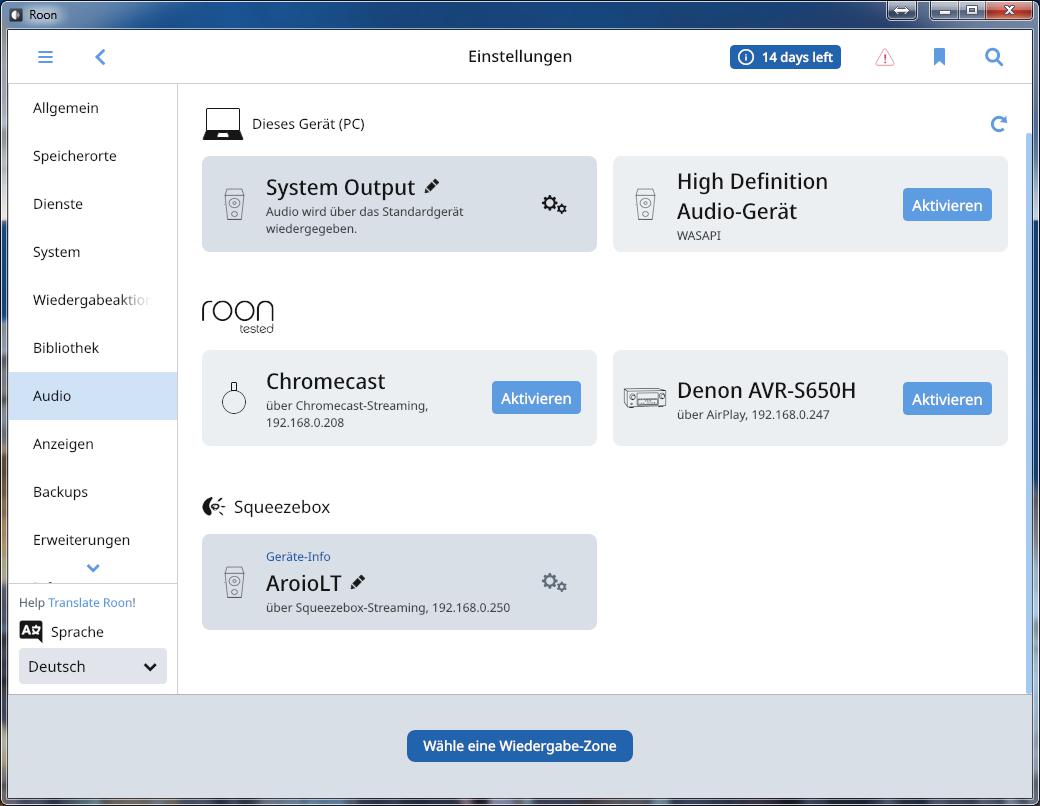
Task: Open the Wiedergabeaktionen settings section
Action: click(93, 300)
